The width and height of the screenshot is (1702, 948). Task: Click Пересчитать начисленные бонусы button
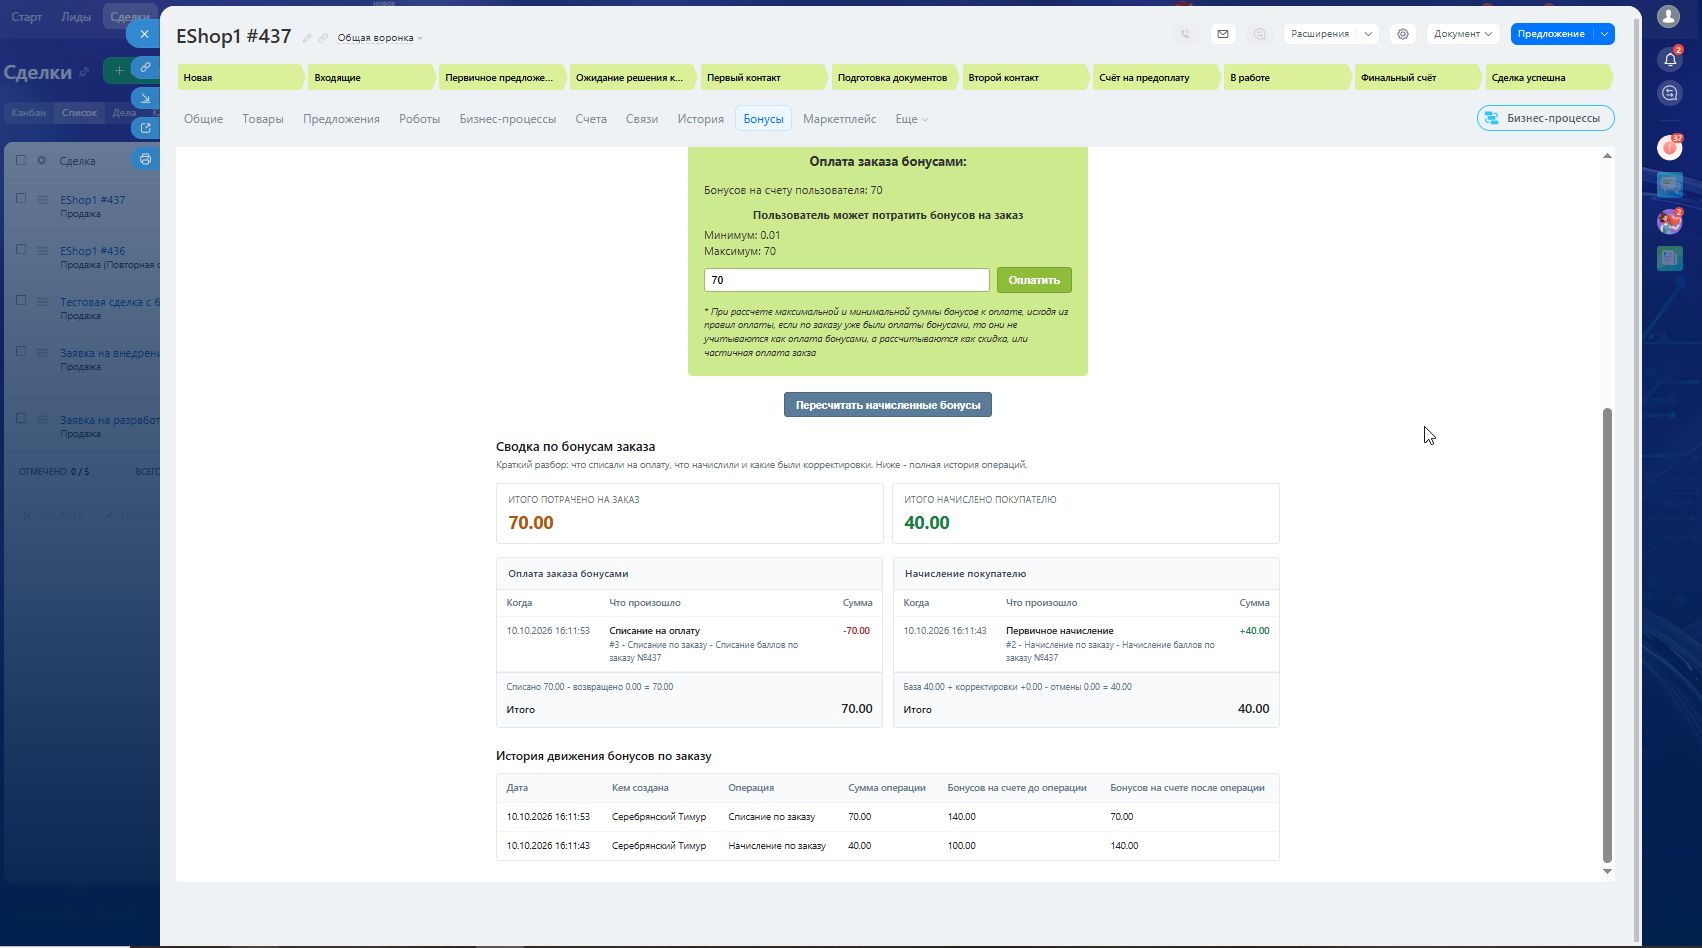click(x=888, y=405)
